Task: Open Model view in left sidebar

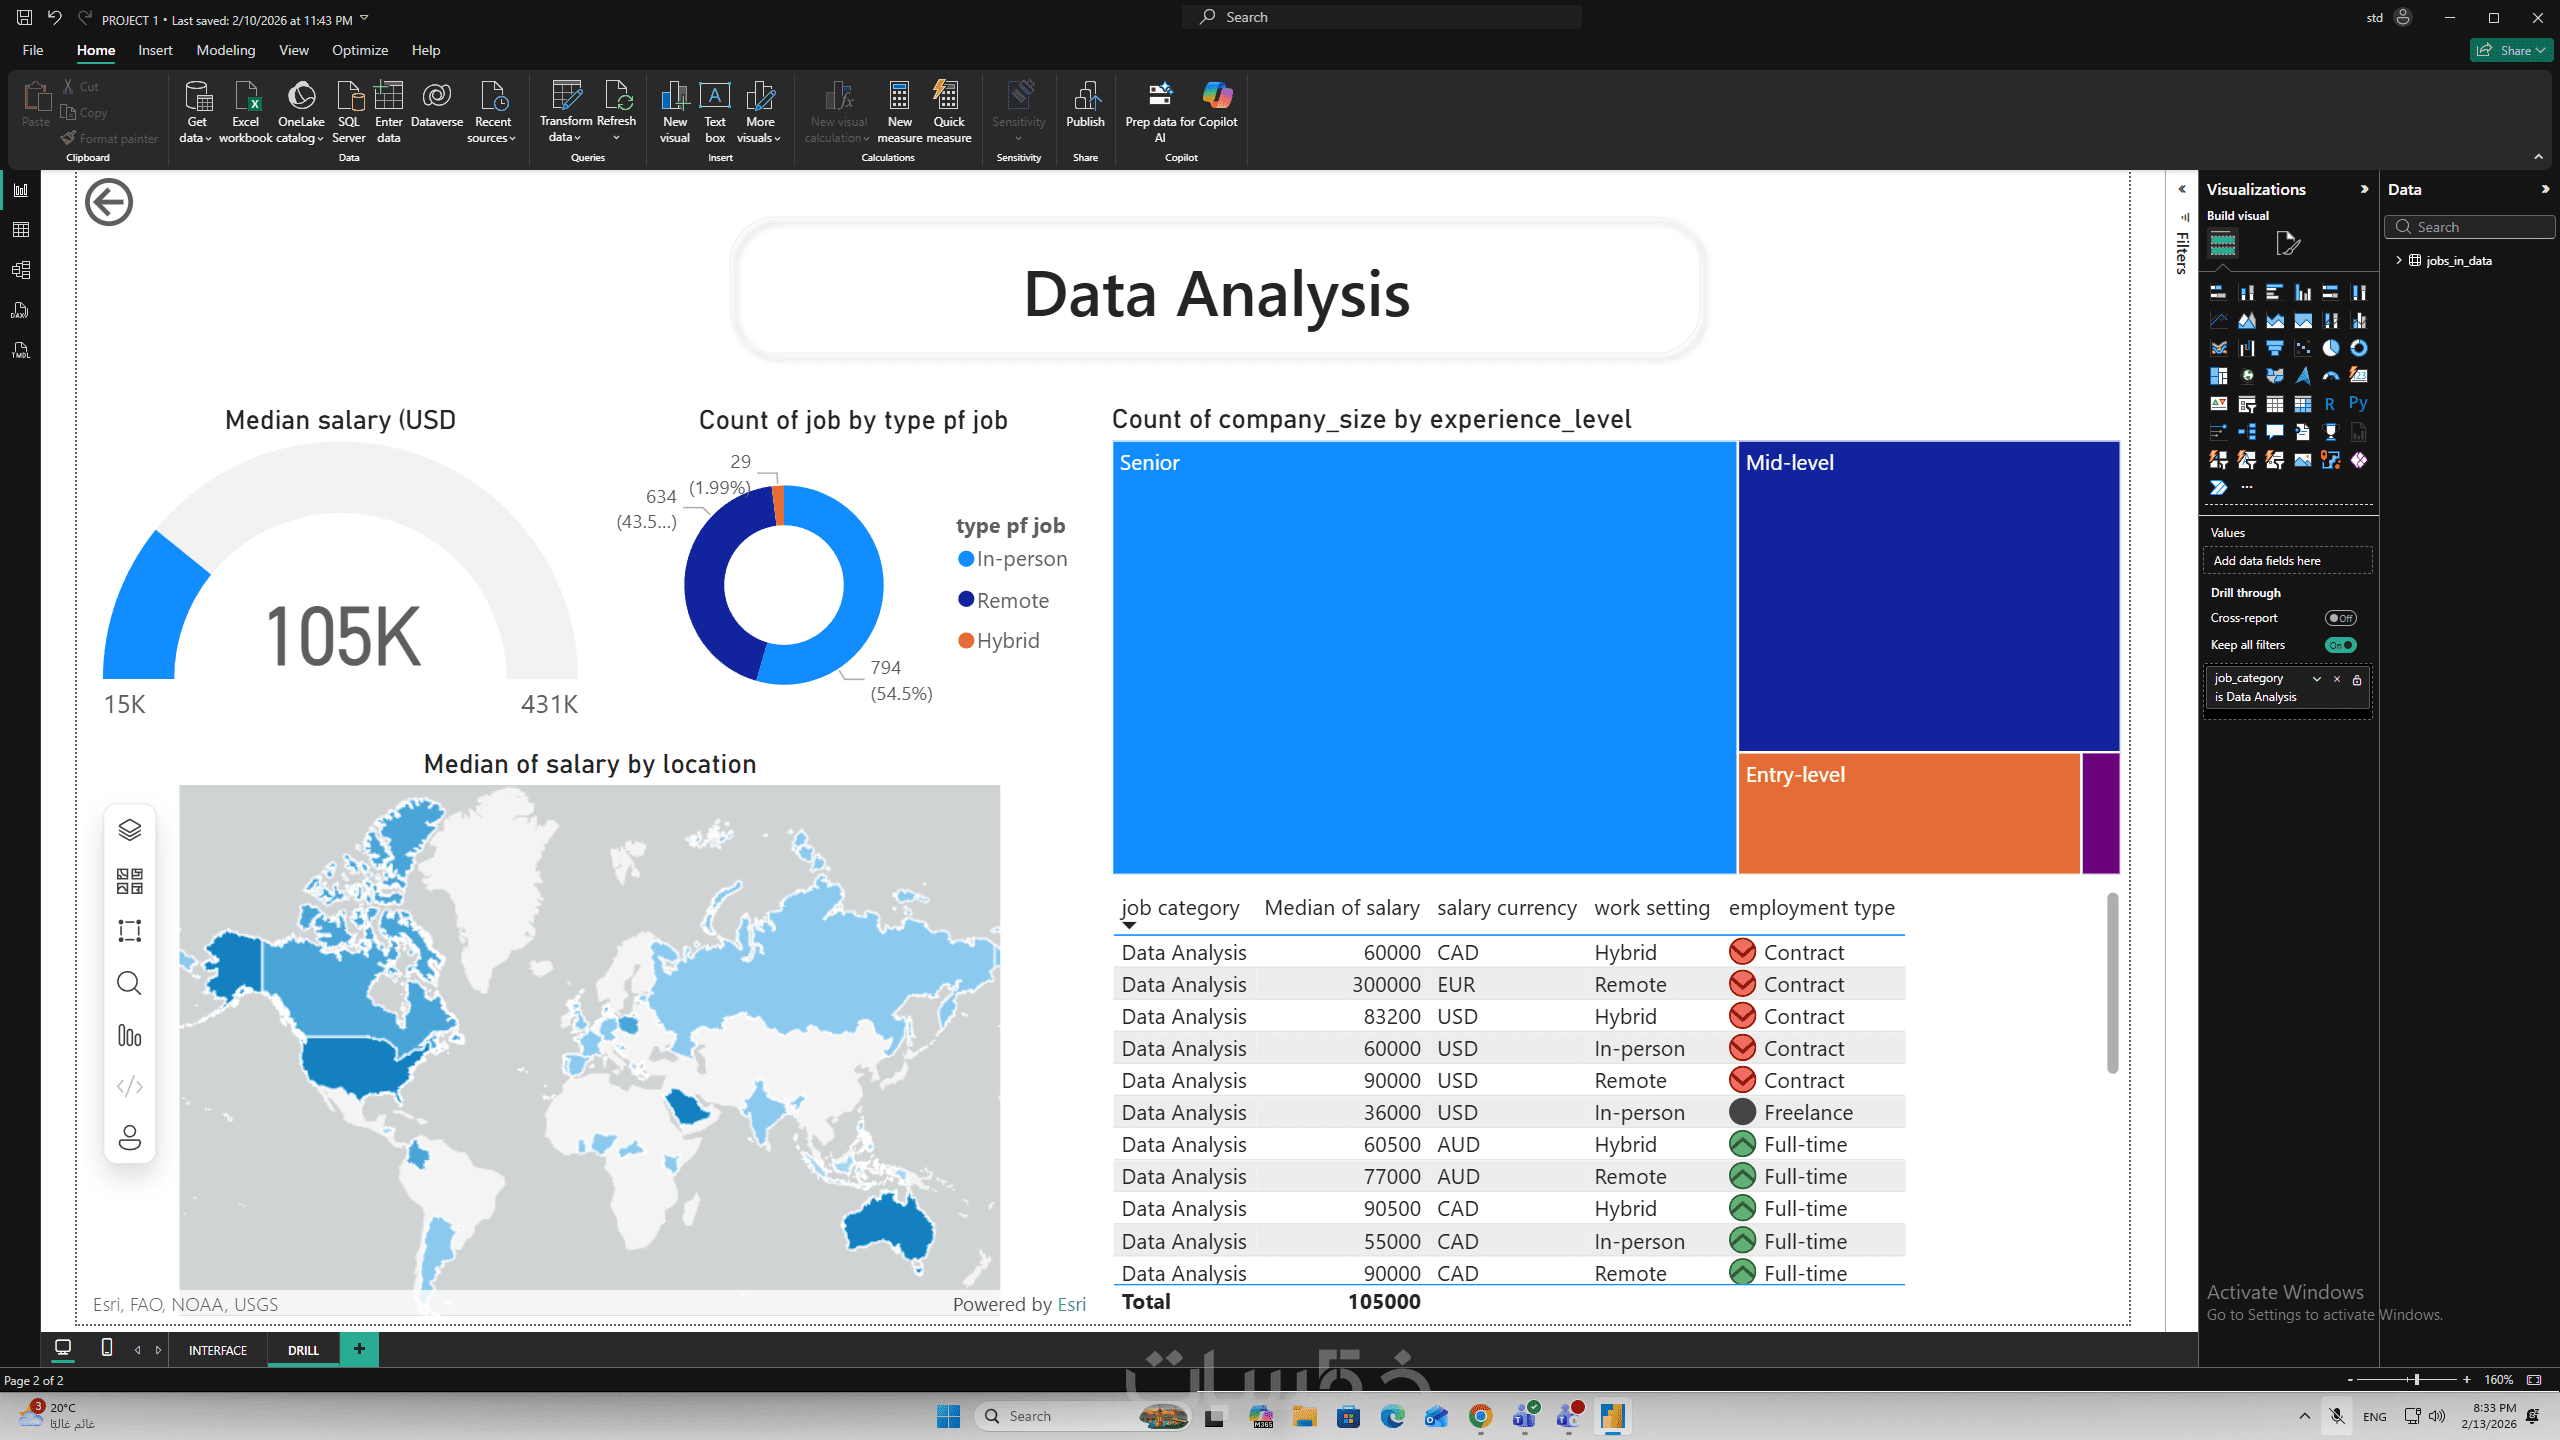Action: click(20, 270)
